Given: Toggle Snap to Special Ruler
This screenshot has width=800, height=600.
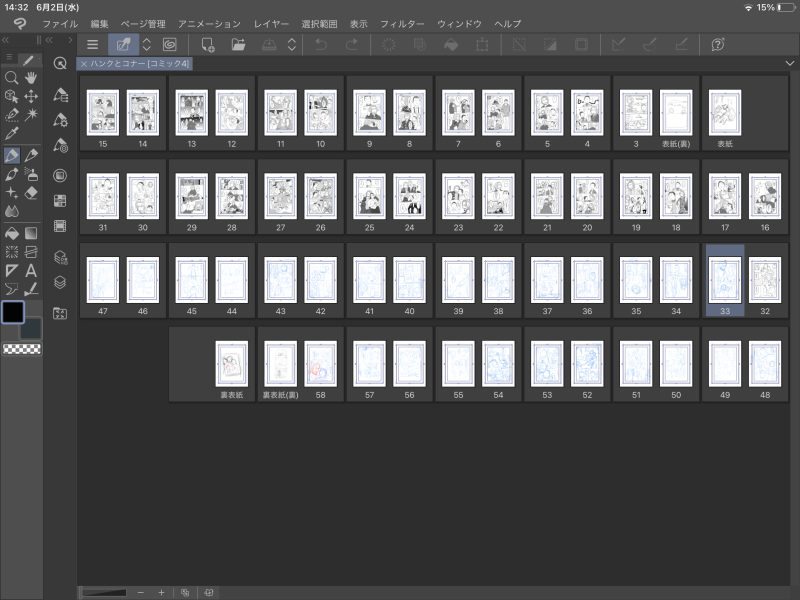Looking at the screenshot, I should tap(649, 45).
